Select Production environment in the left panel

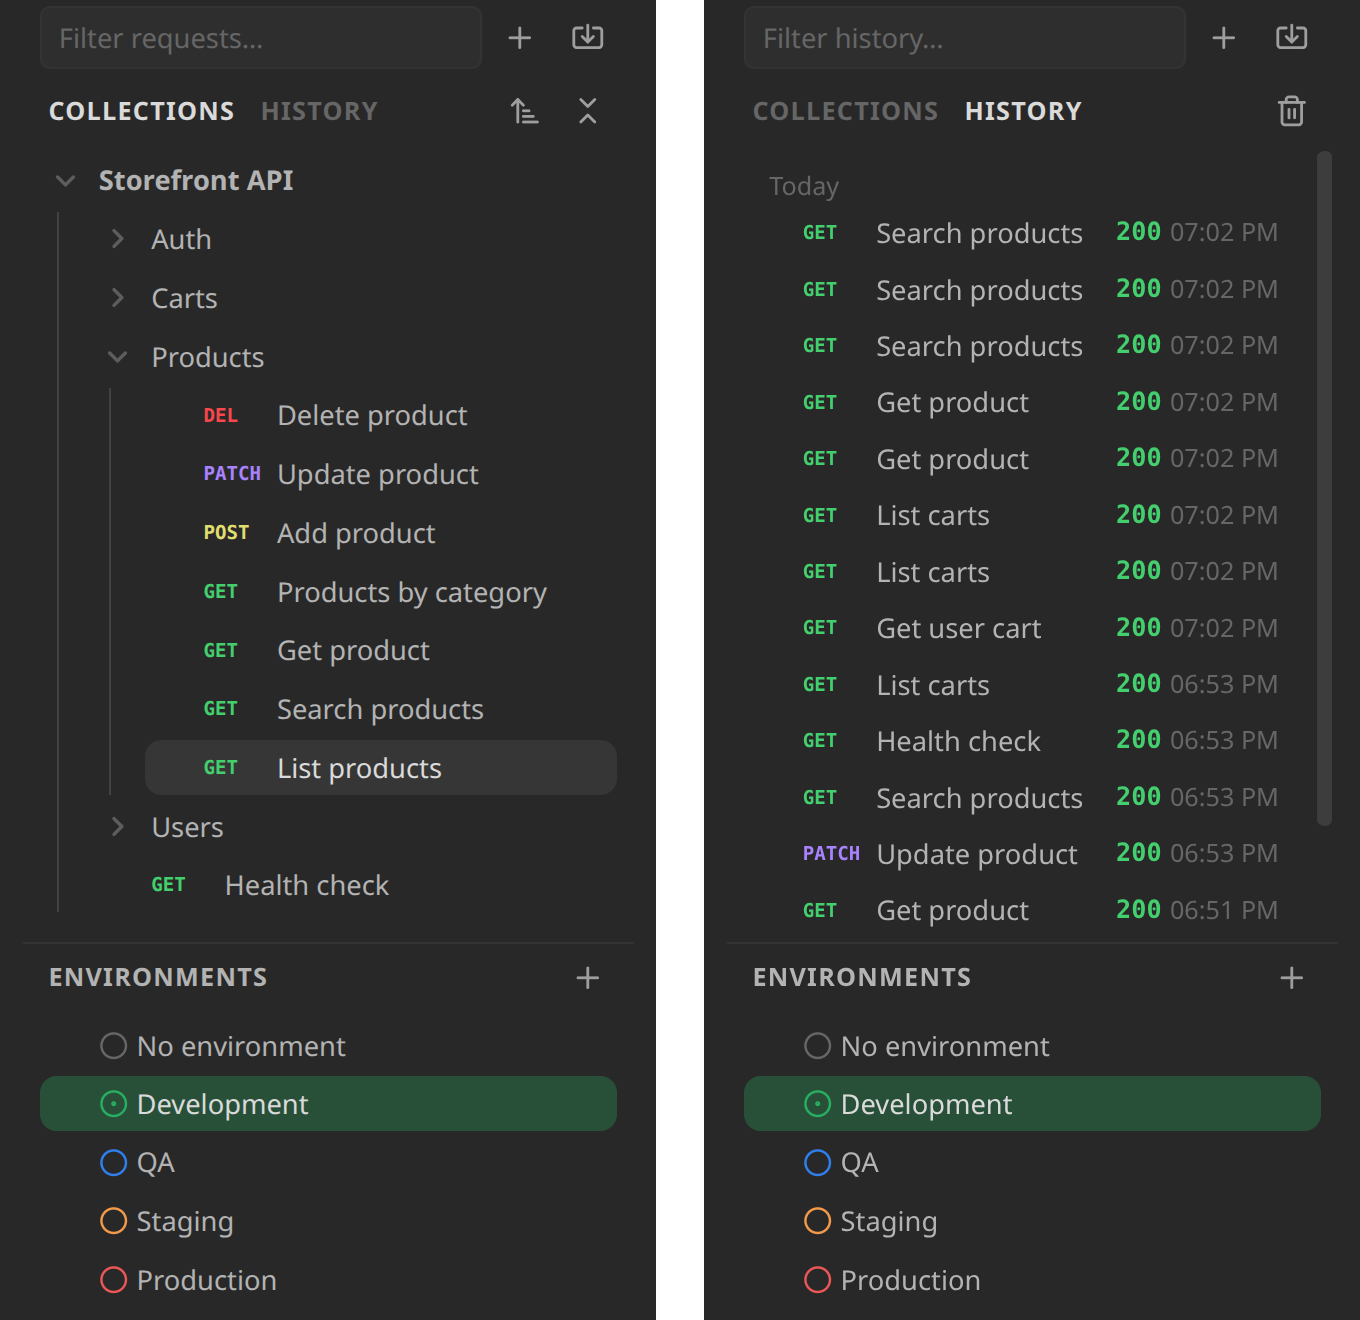[x=328, y=1280]
